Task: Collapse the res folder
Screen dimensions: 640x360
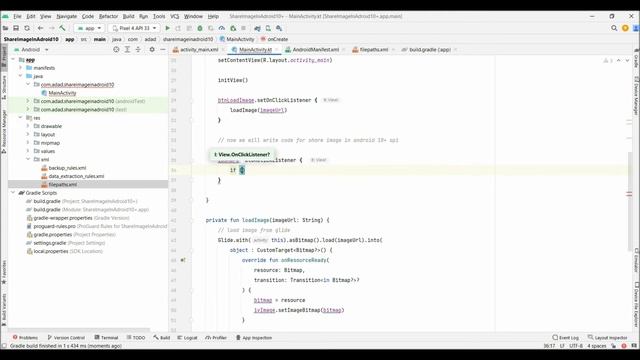Action: tap(20, 118)
